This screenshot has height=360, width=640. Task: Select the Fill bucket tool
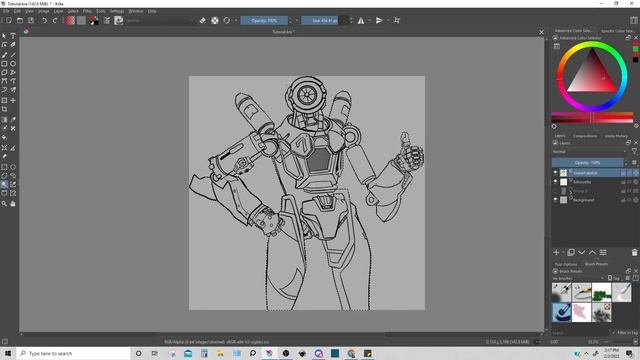tap(4, 138)
